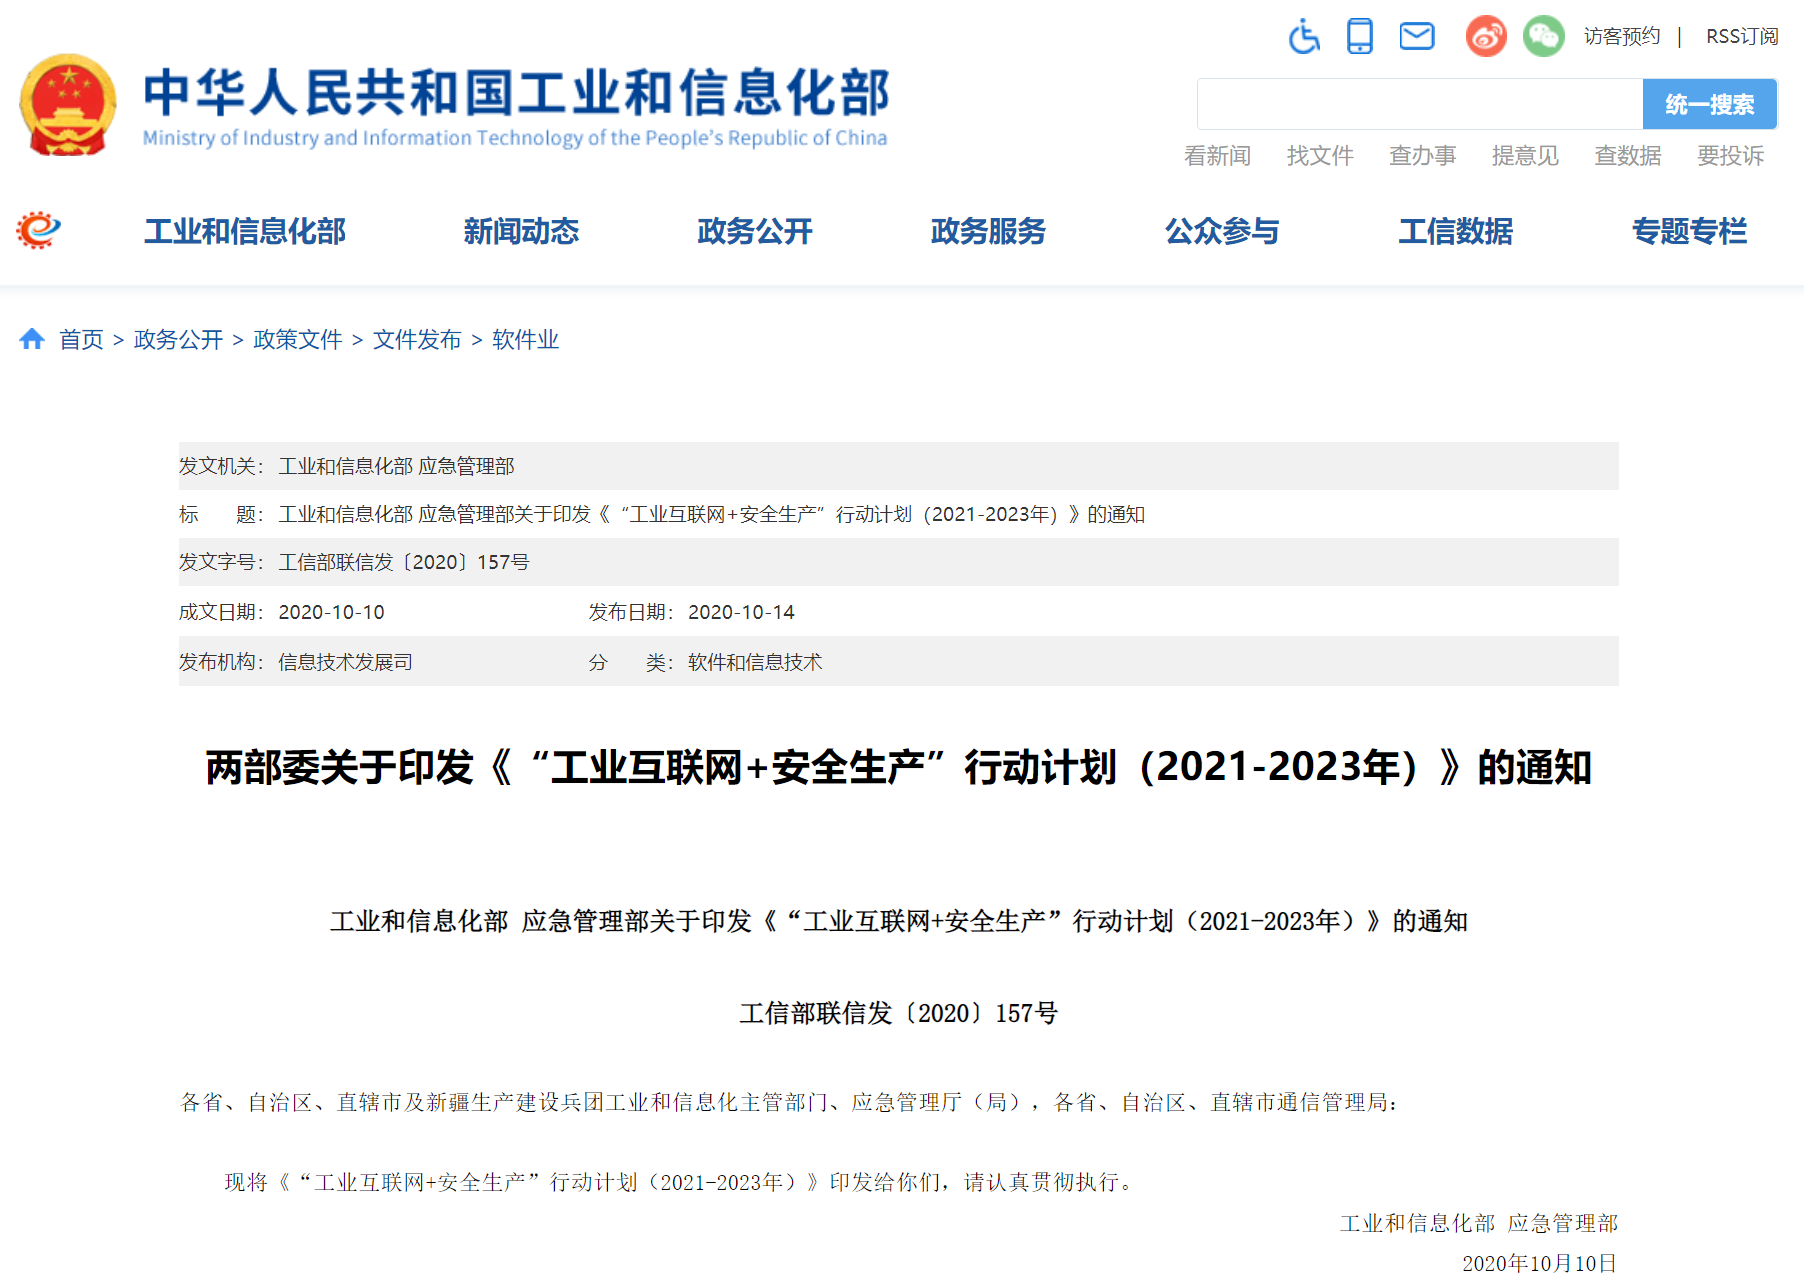Click the email envelope icon
Screen dimensions: 1804x1284
[x=1417, y=37]
